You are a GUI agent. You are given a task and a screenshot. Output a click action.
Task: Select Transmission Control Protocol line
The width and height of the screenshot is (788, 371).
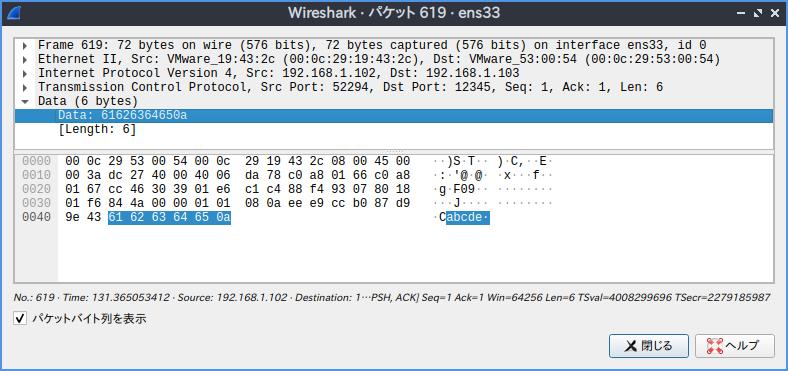click(393, 87)
